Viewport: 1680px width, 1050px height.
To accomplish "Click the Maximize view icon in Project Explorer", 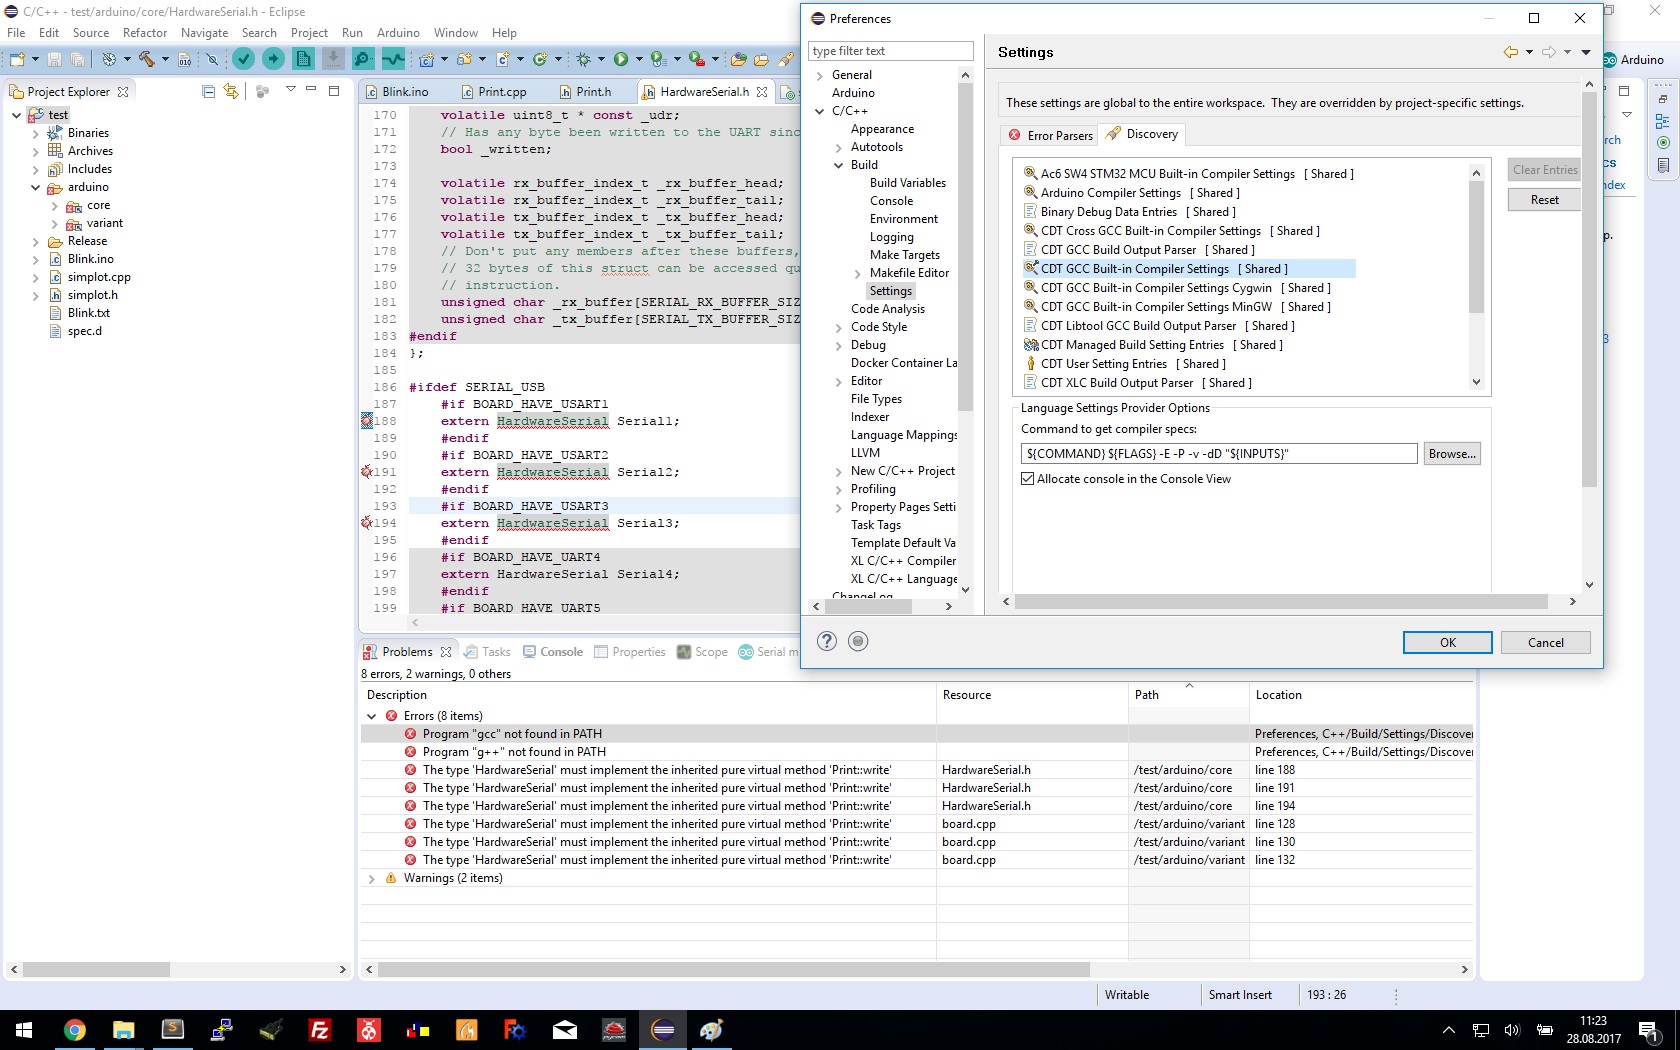I will pyautogui.click(x=334, y=91).
